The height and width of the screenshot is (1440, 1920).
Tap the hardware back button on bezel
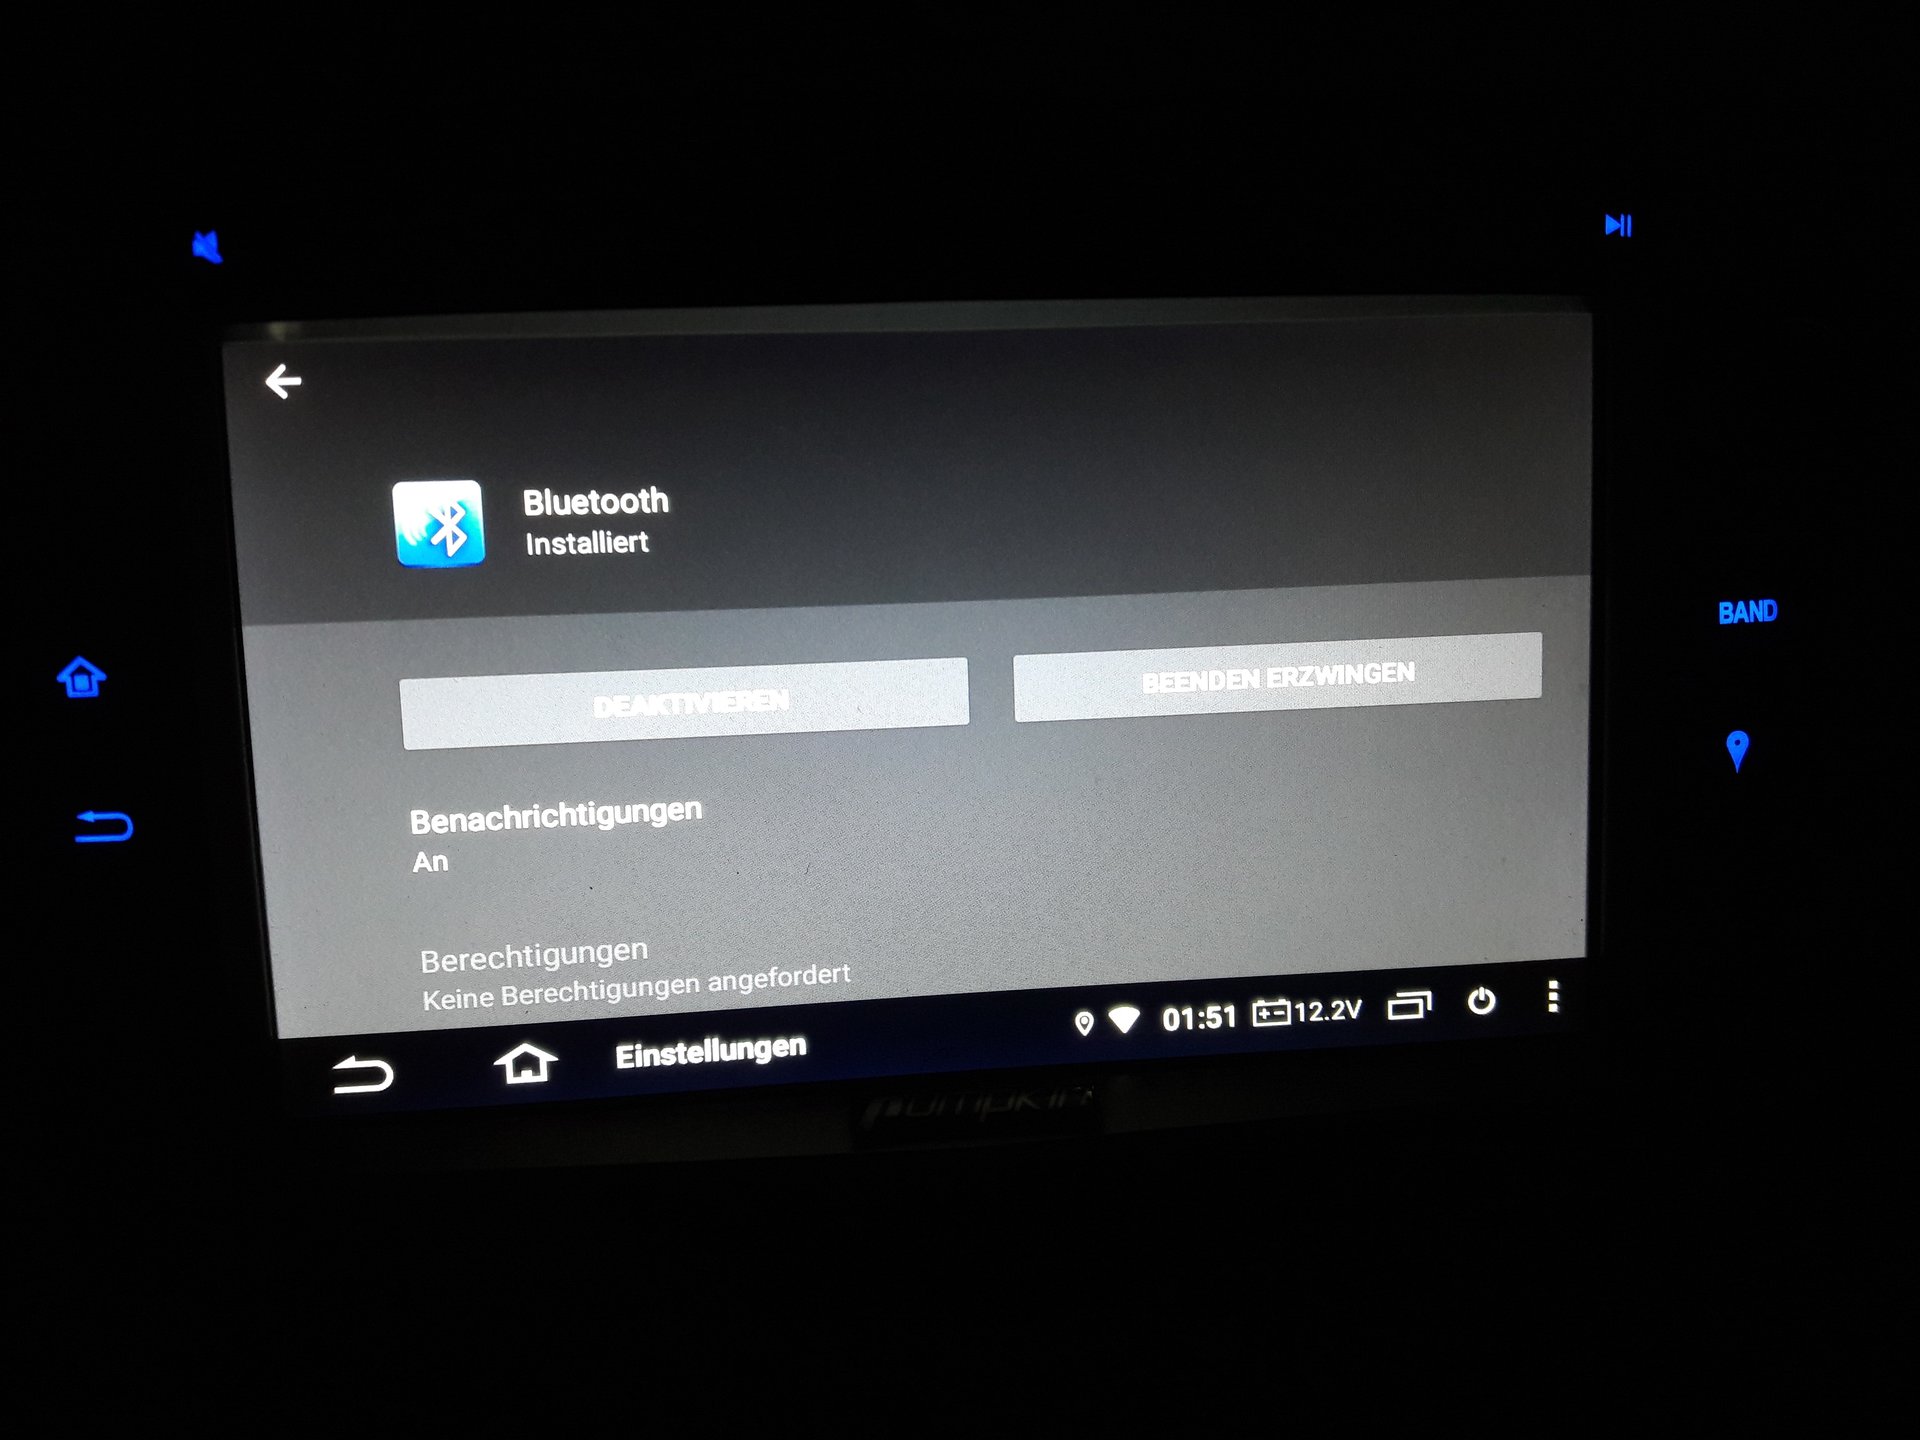104,826
